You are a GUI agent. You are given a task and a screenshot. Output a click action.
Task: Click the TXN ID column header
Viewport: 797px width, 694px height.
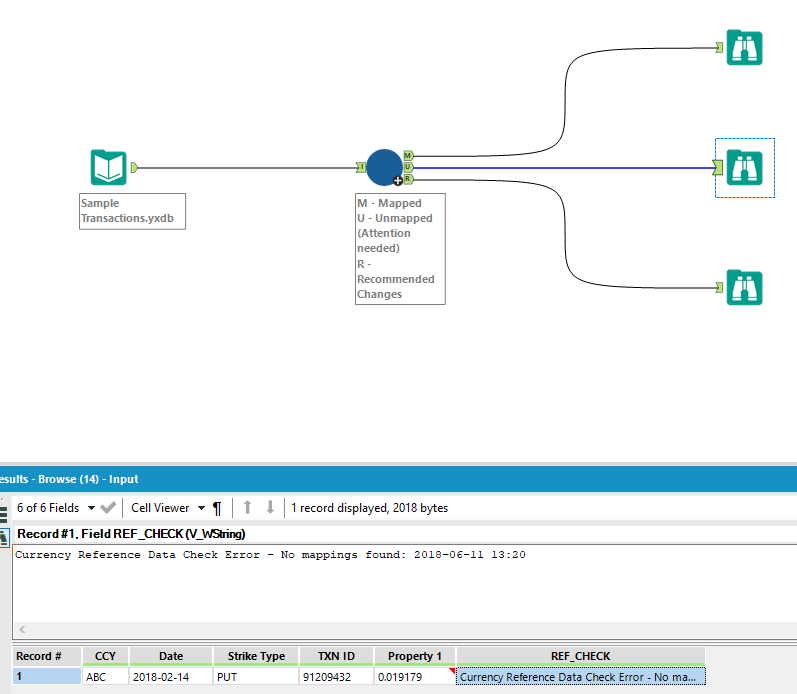336,656
